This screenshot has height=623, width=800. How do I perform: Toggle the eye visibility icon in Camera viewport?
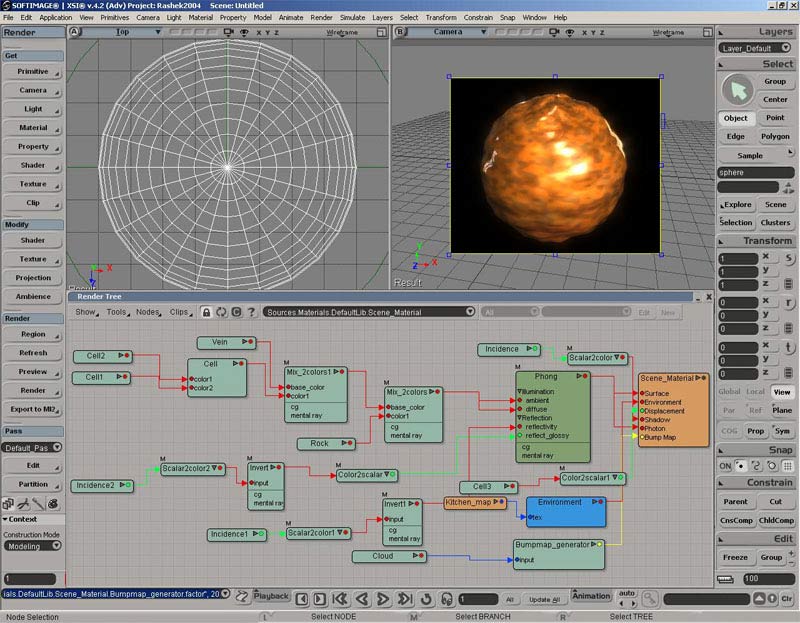[x=570, y=32]
